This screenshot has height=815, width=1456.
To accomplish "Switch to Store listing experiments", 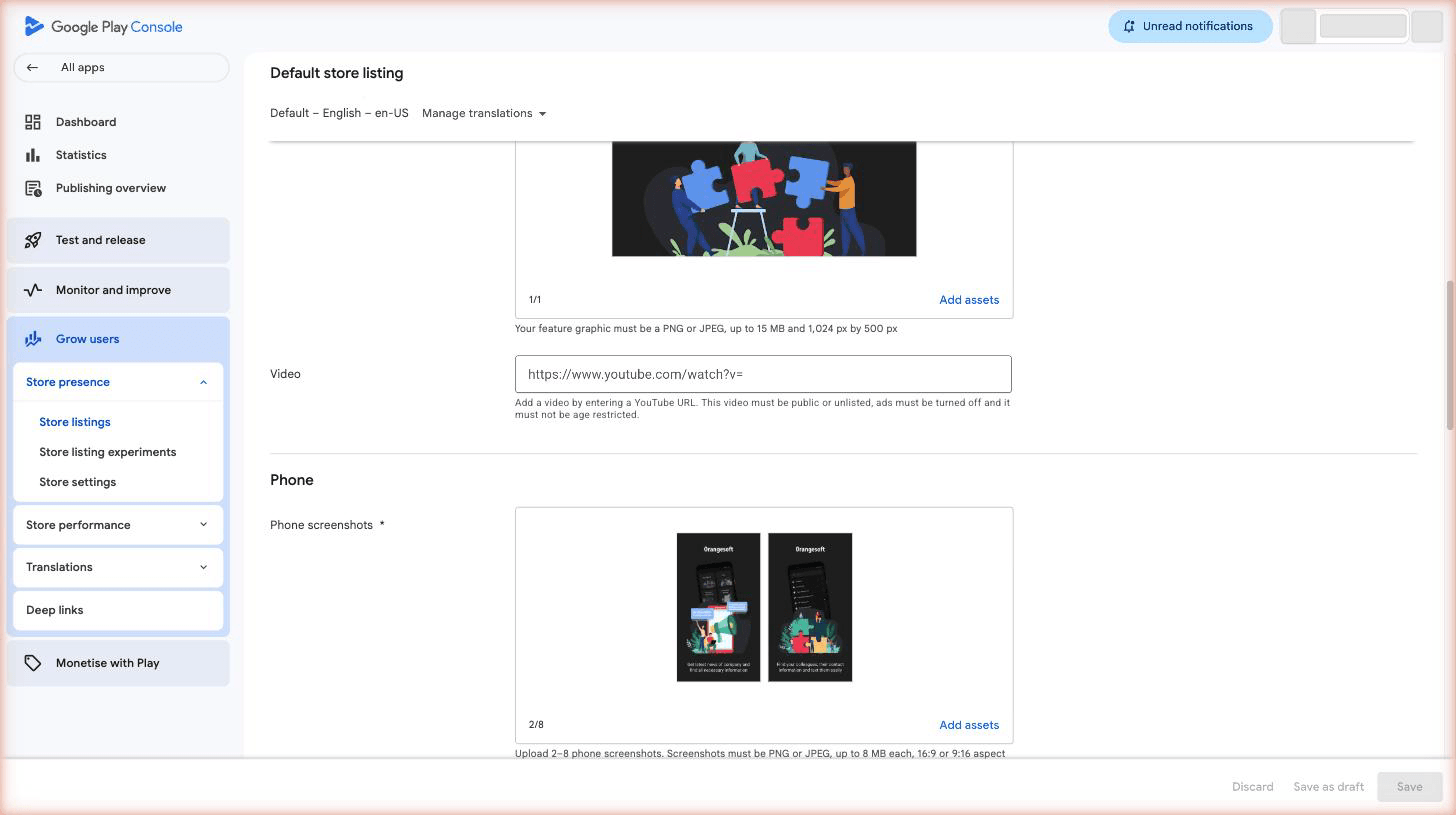I will [x=107, y=451].
